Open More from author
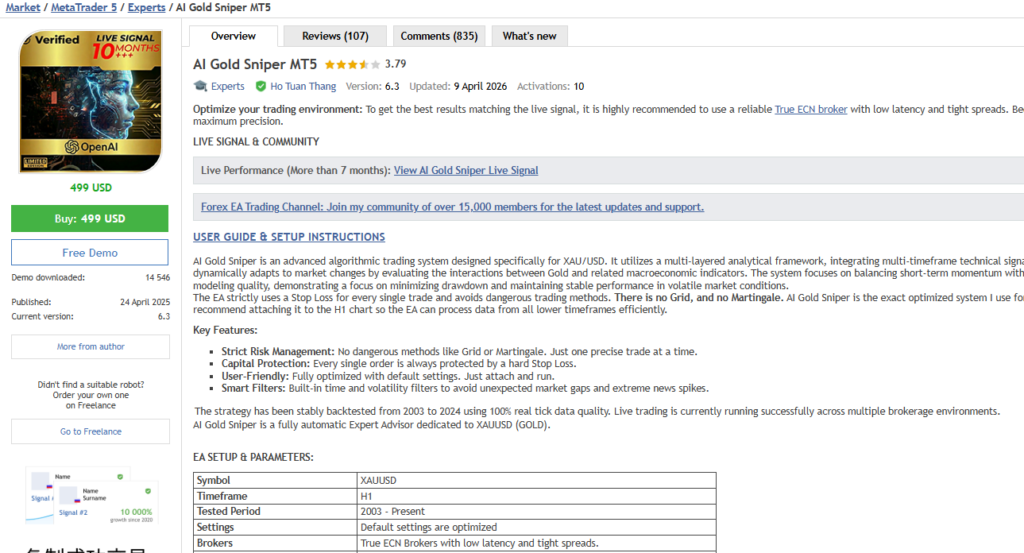The width and height of the screenshot is (1024, 553). point(90,347)
